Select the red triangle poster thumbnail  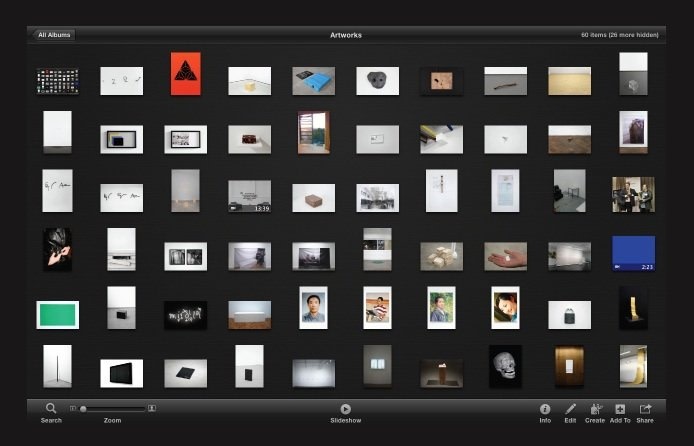pyautogui.click(x=185, y=74)
